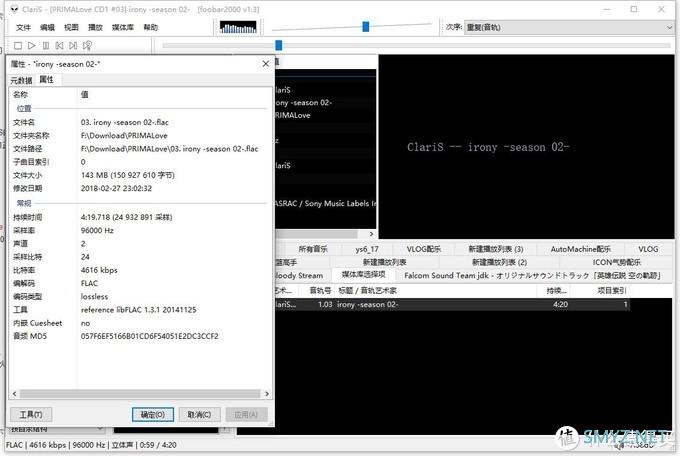Switch to the 元数据 tab
680x456 pixels.
tap(21, 80)
